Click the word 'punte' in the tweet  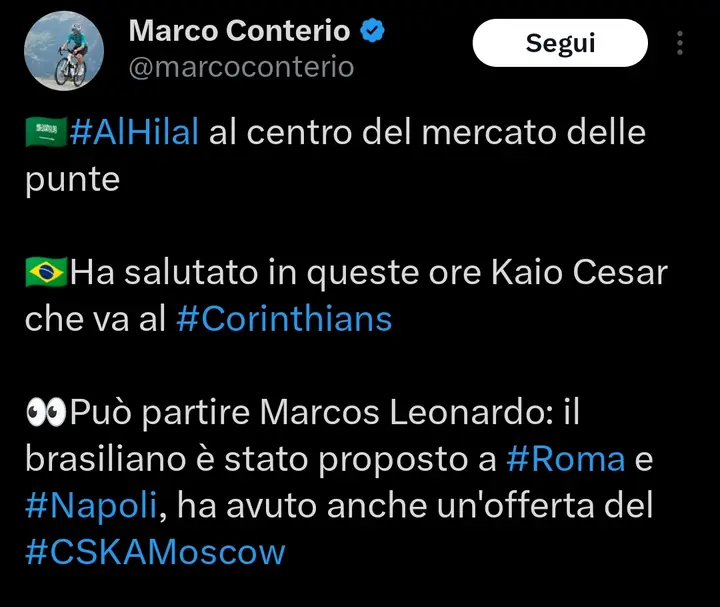coord(73,180)
